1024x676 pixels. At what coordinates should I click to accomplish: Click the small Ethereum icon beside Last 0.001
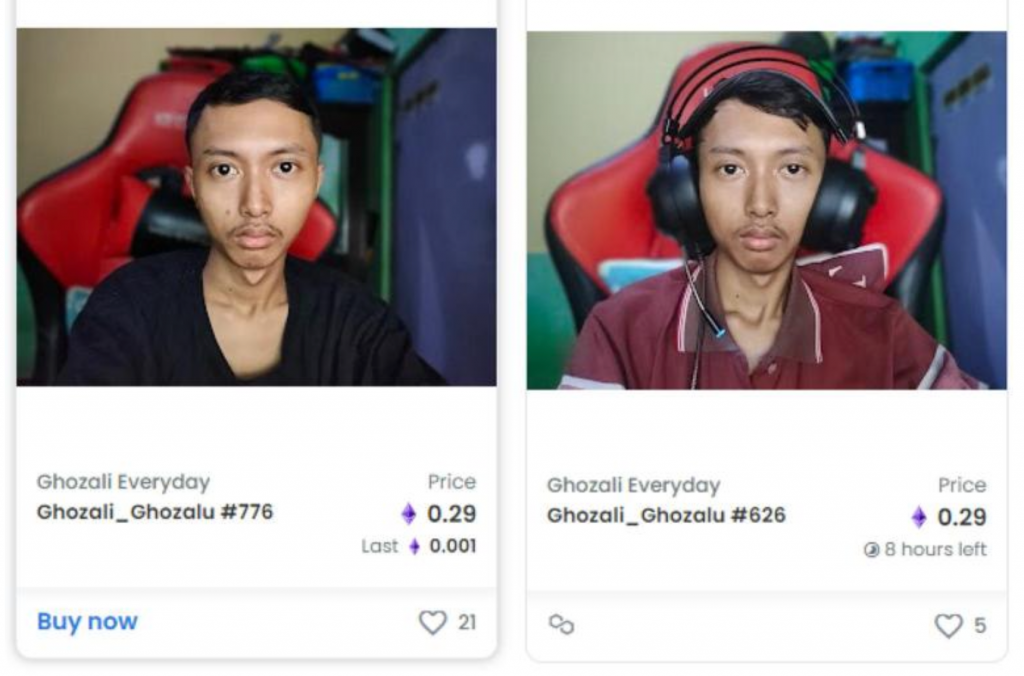414,546
